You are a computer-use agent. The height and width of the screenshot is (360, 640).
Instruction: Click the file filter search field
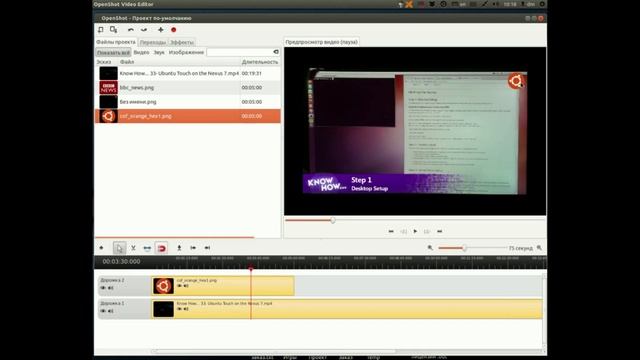point(239,52)
